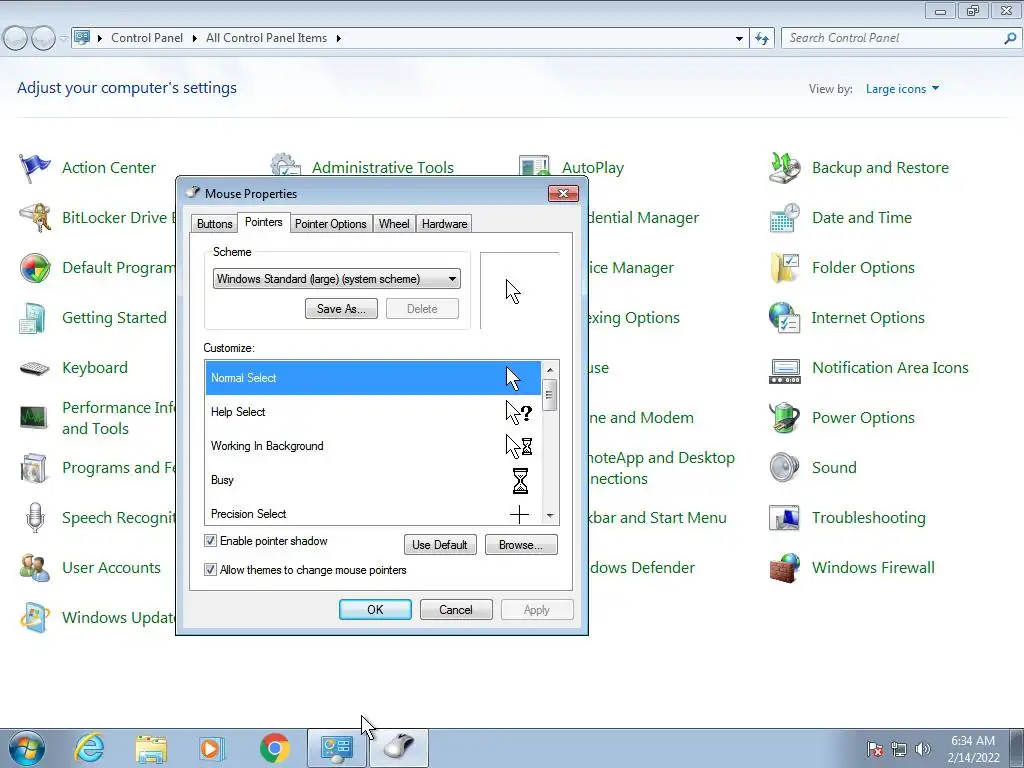1024x768 pixels.
Task: Open the Notification Area Icons icon
Action: click(x=784, y=370)
